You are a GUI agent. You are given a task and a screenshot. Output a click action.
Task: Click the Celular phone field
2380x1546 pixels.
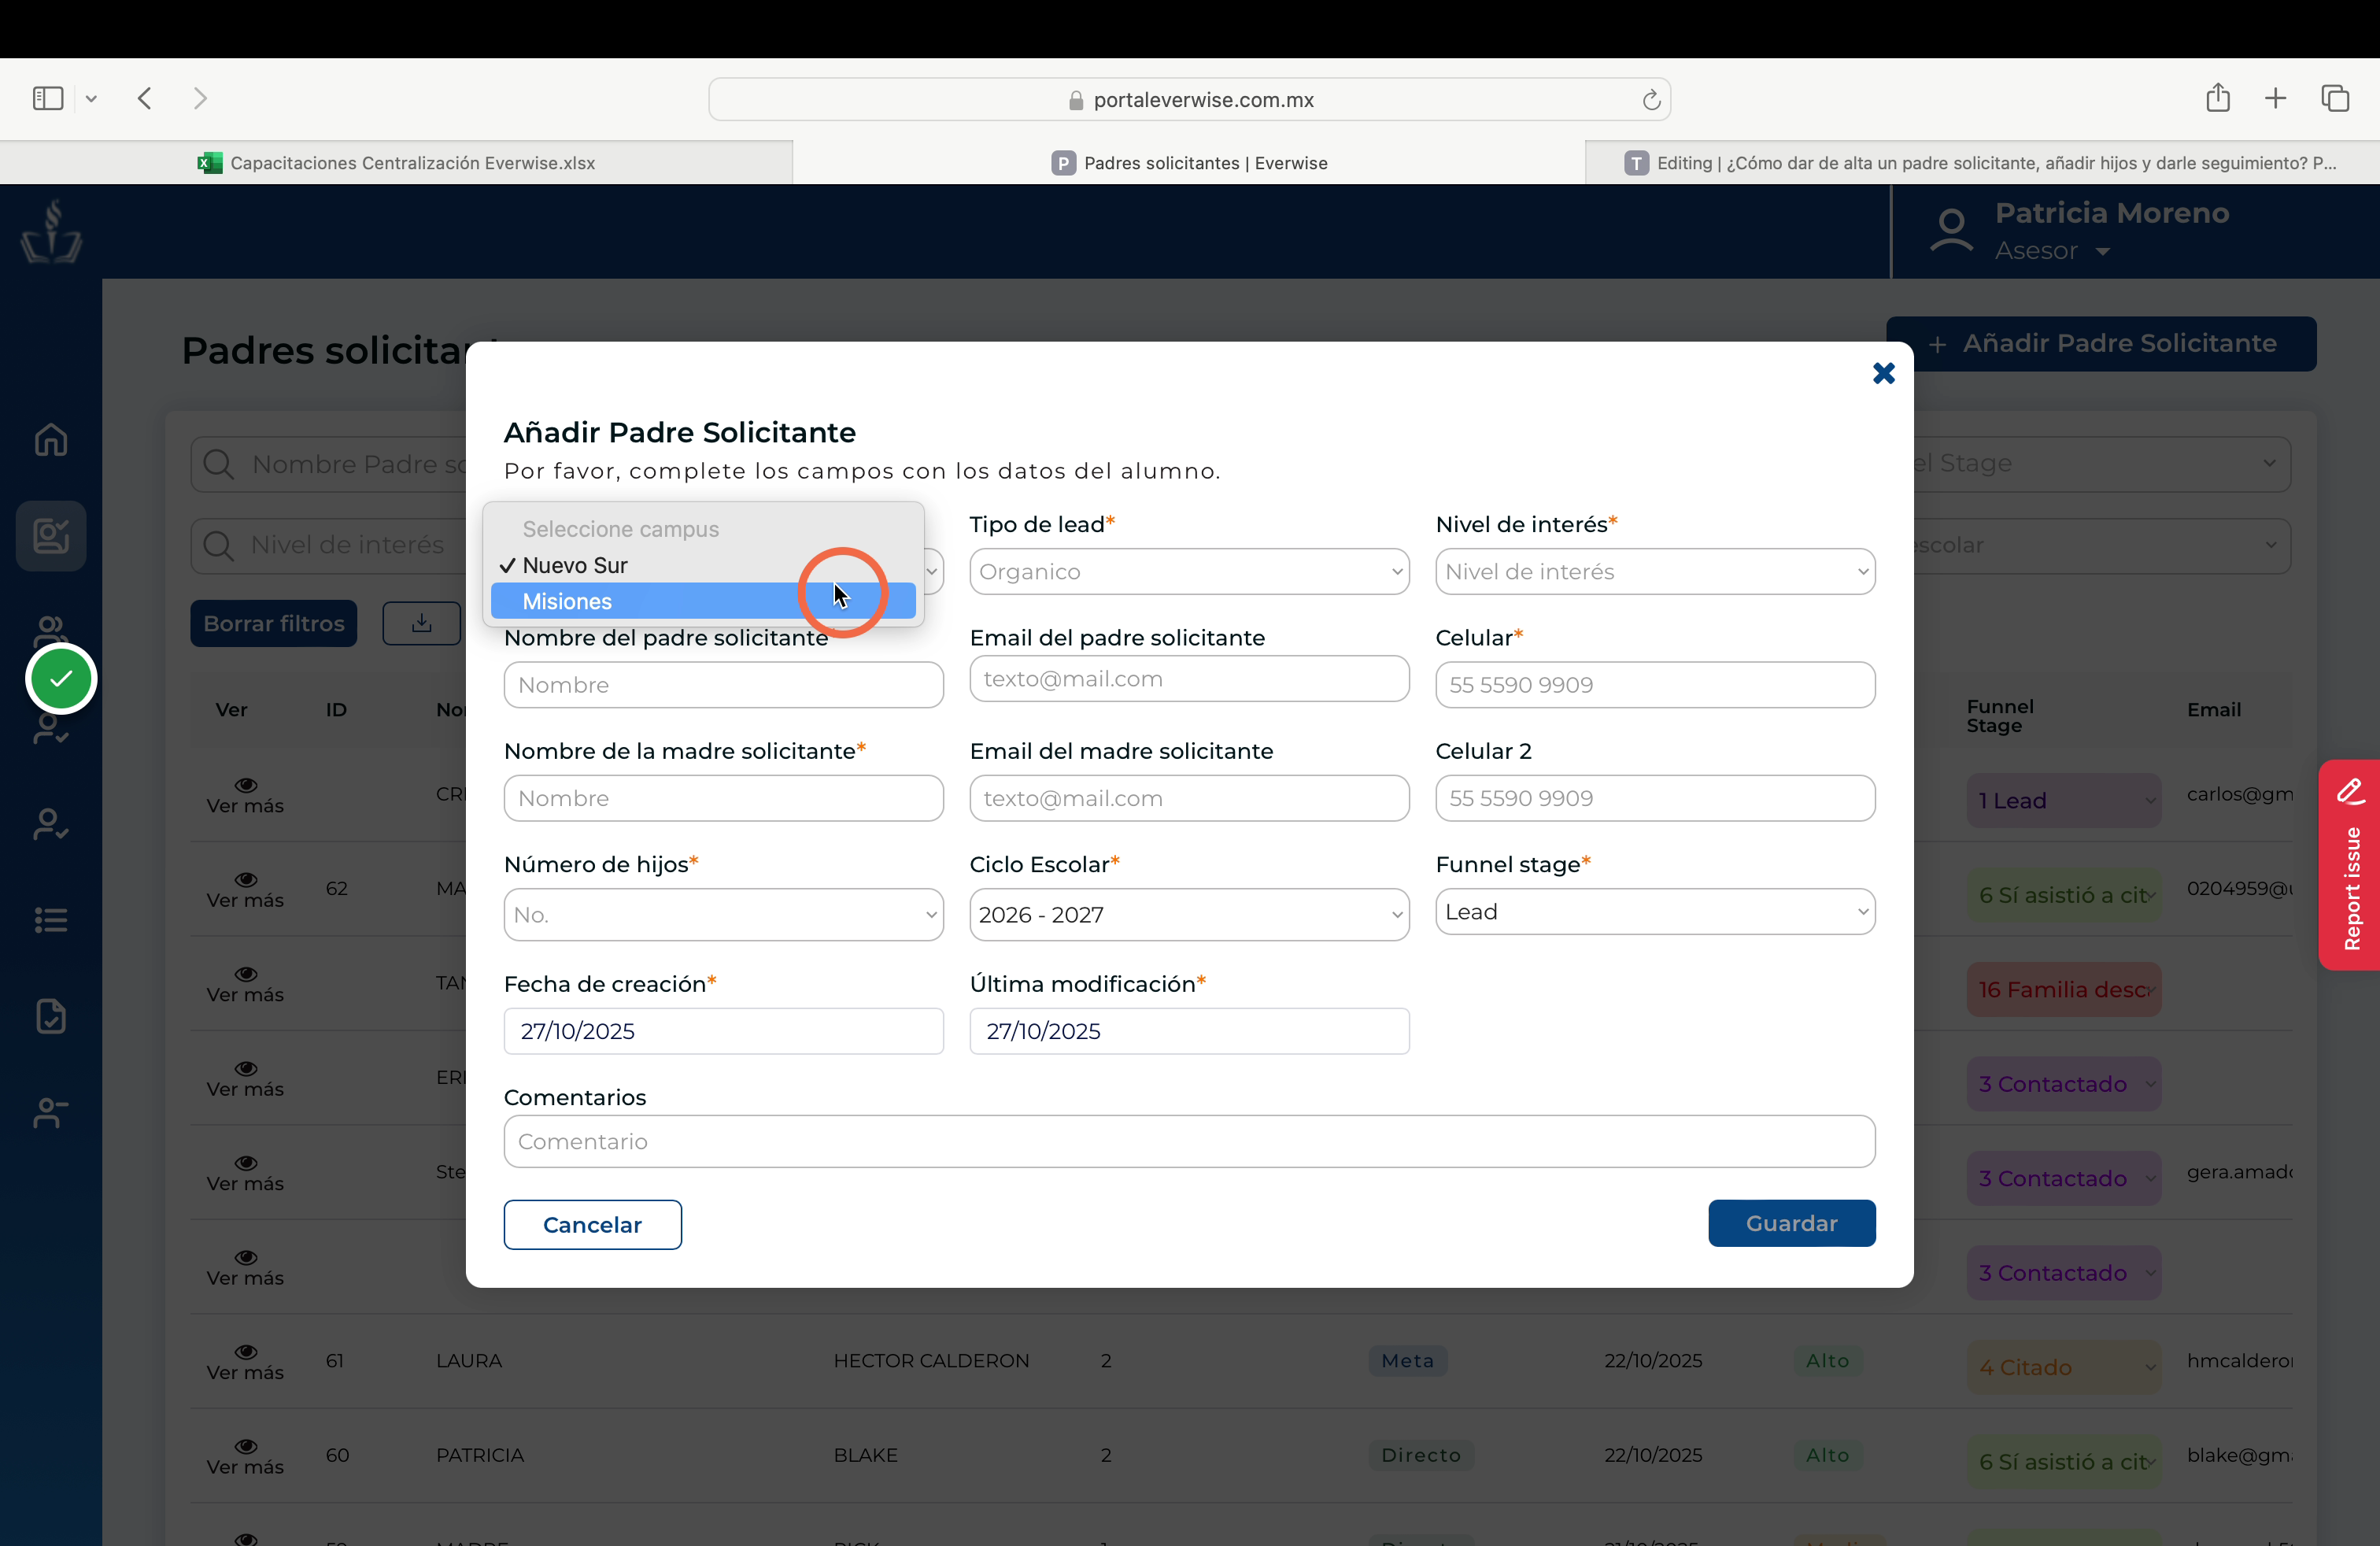[x=1655, y=684]
